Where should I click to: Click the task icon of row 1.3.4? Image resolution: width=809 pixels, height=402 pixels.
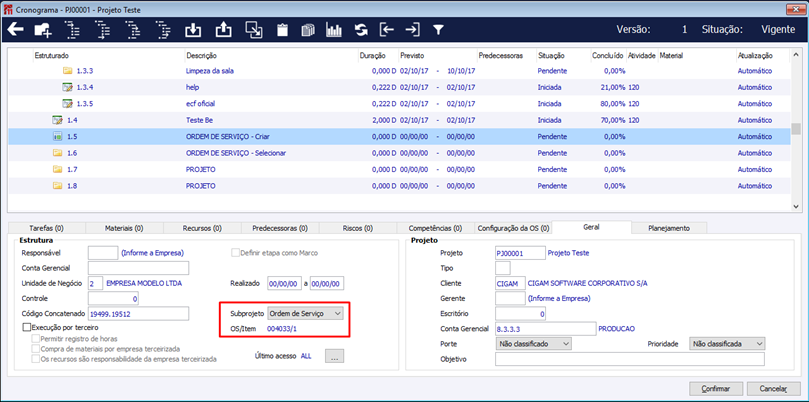[x=68, y=87]
